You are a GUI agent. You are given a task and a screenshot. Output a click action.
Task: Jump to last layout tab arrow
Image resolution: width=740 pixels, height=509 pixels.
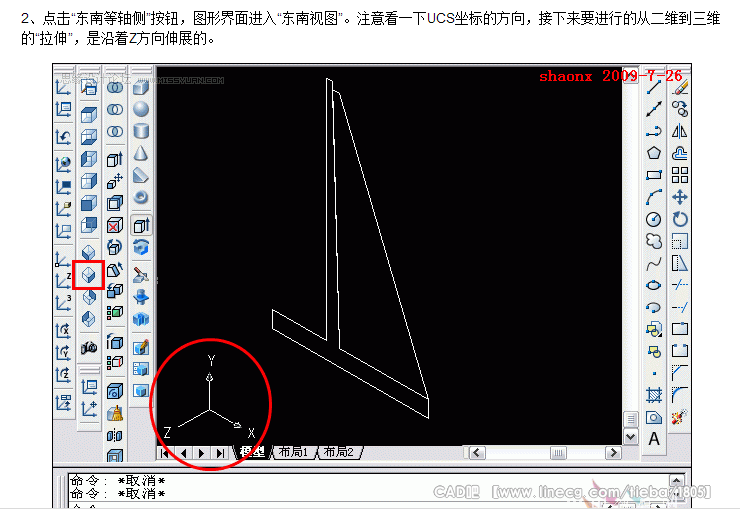pos(220,453)
